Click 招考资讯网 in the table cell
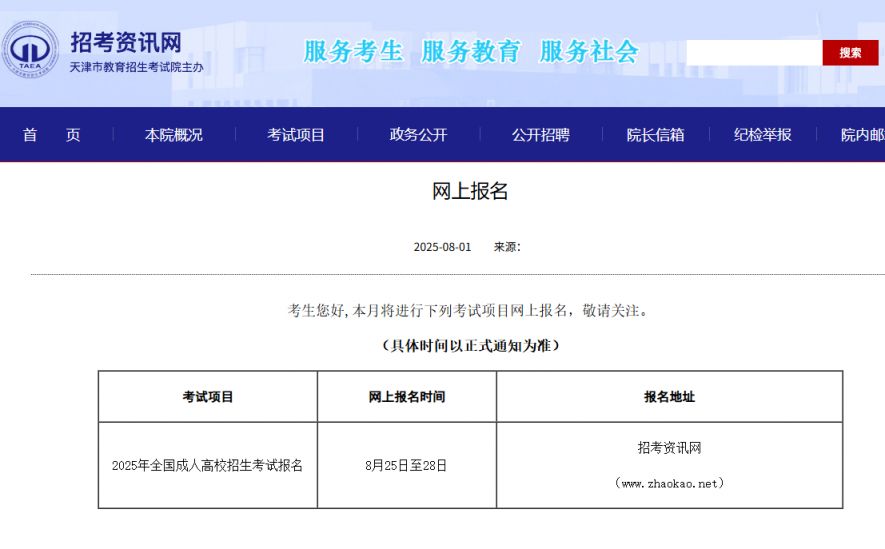 click(x=669, y=448)
